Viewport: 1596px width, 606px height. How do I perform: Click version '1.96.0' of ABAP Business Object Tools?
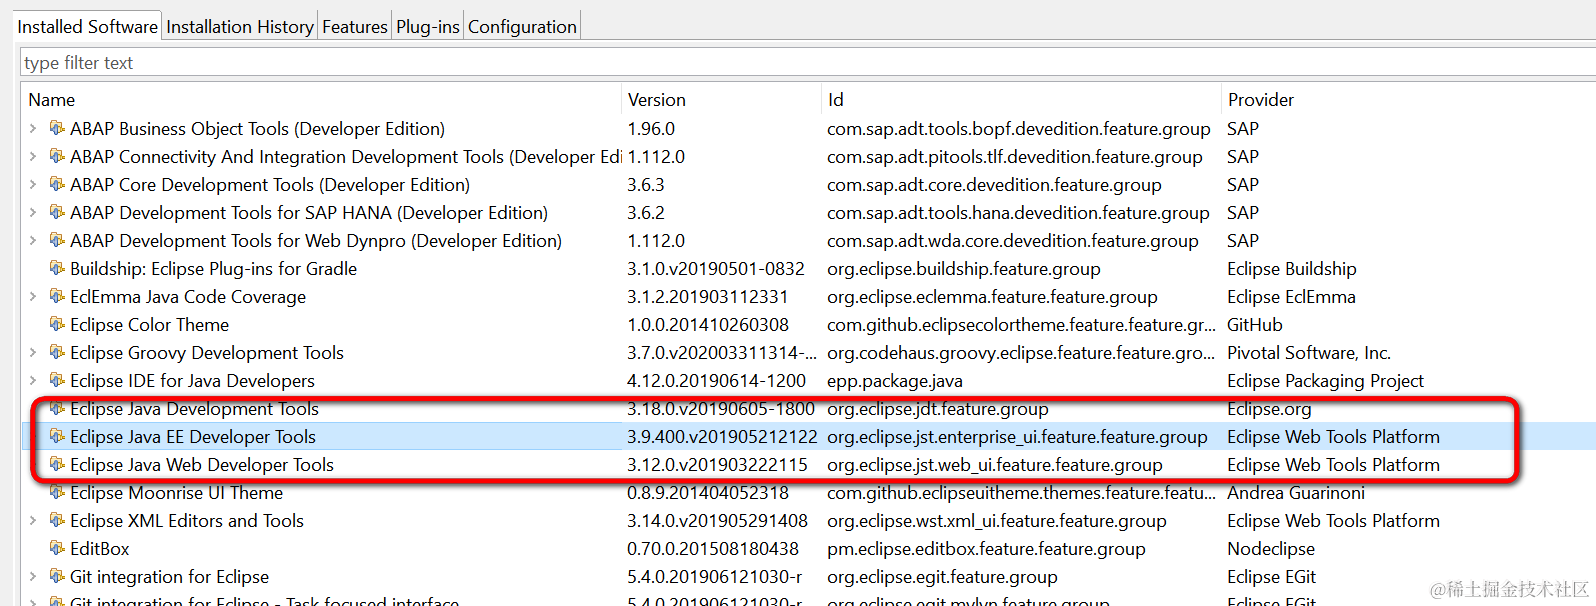click(x=651, y=129)
